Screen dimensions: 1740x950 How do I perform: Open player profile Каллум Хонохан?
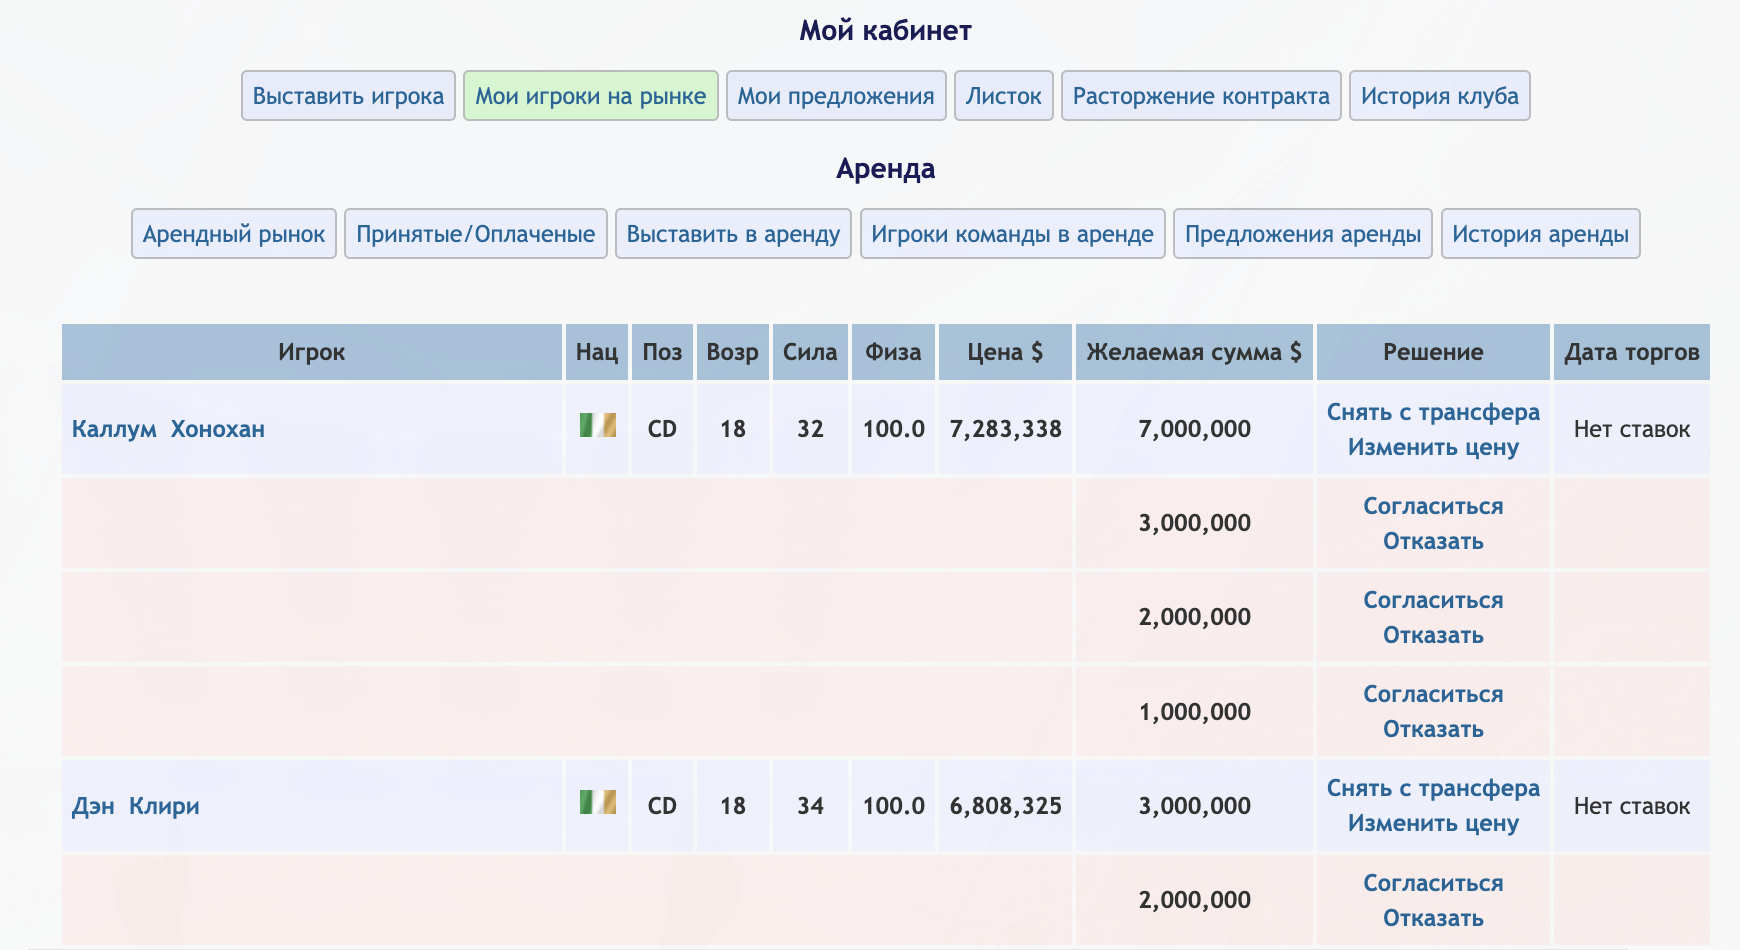[x=168, y=429]
